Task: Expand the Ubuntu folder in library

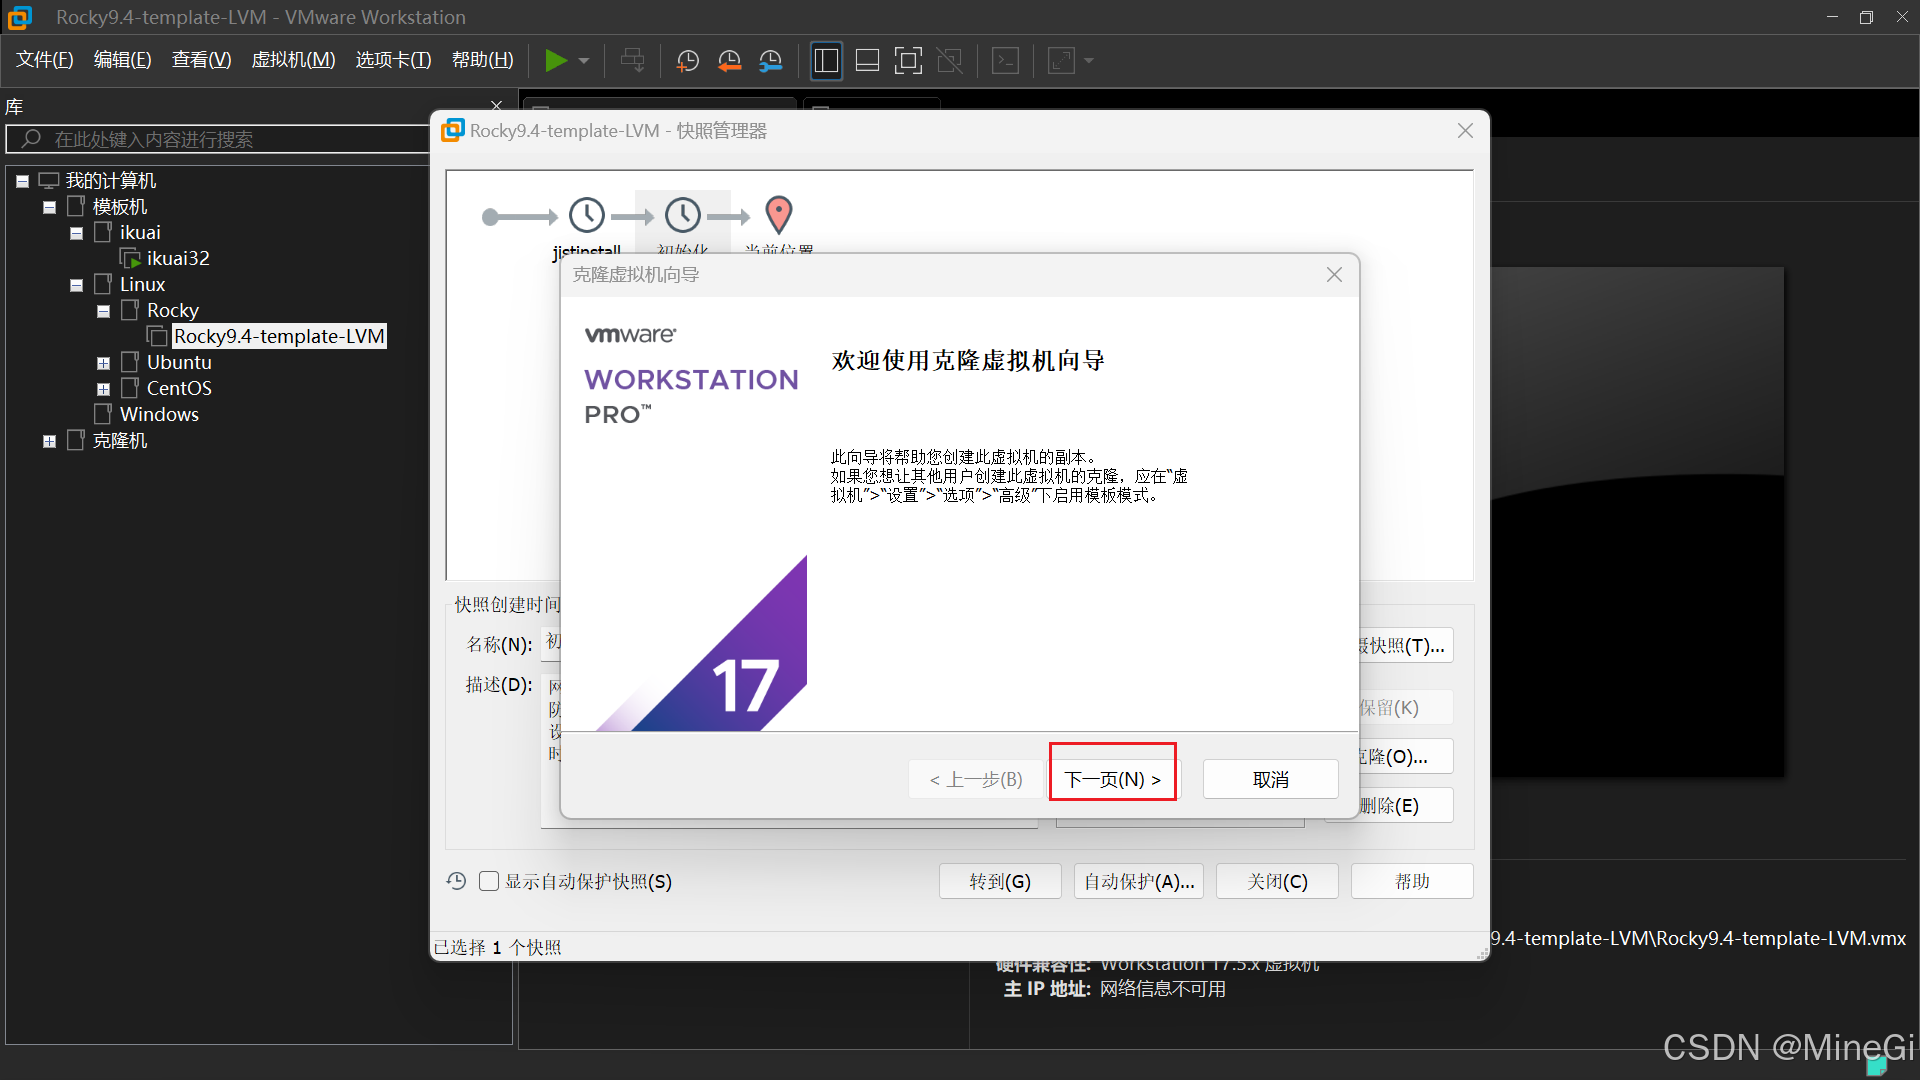Action: point(103,363)
